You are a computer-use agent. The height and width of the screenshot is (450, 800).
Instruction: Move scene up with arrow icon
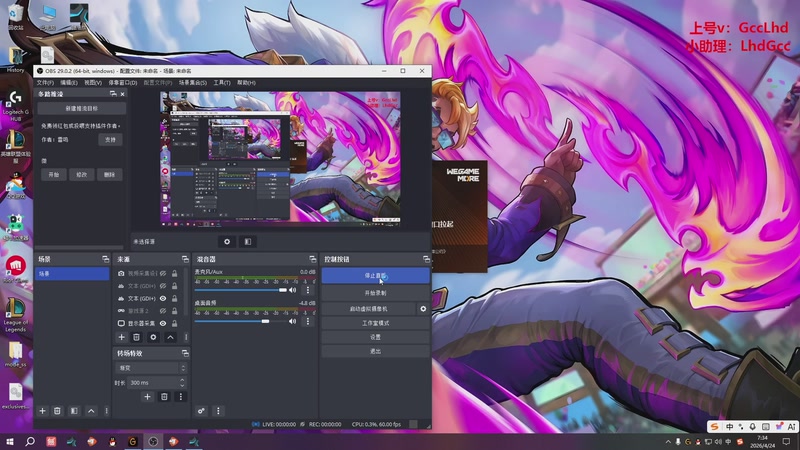click(x=91, y=411)
